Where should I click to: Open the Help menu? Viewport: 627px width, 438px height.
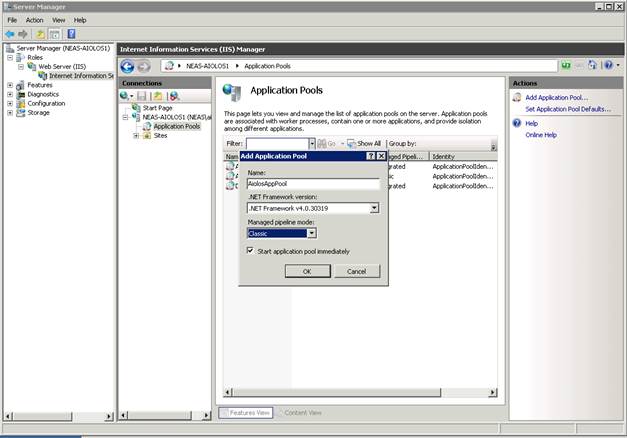[80, 20]
